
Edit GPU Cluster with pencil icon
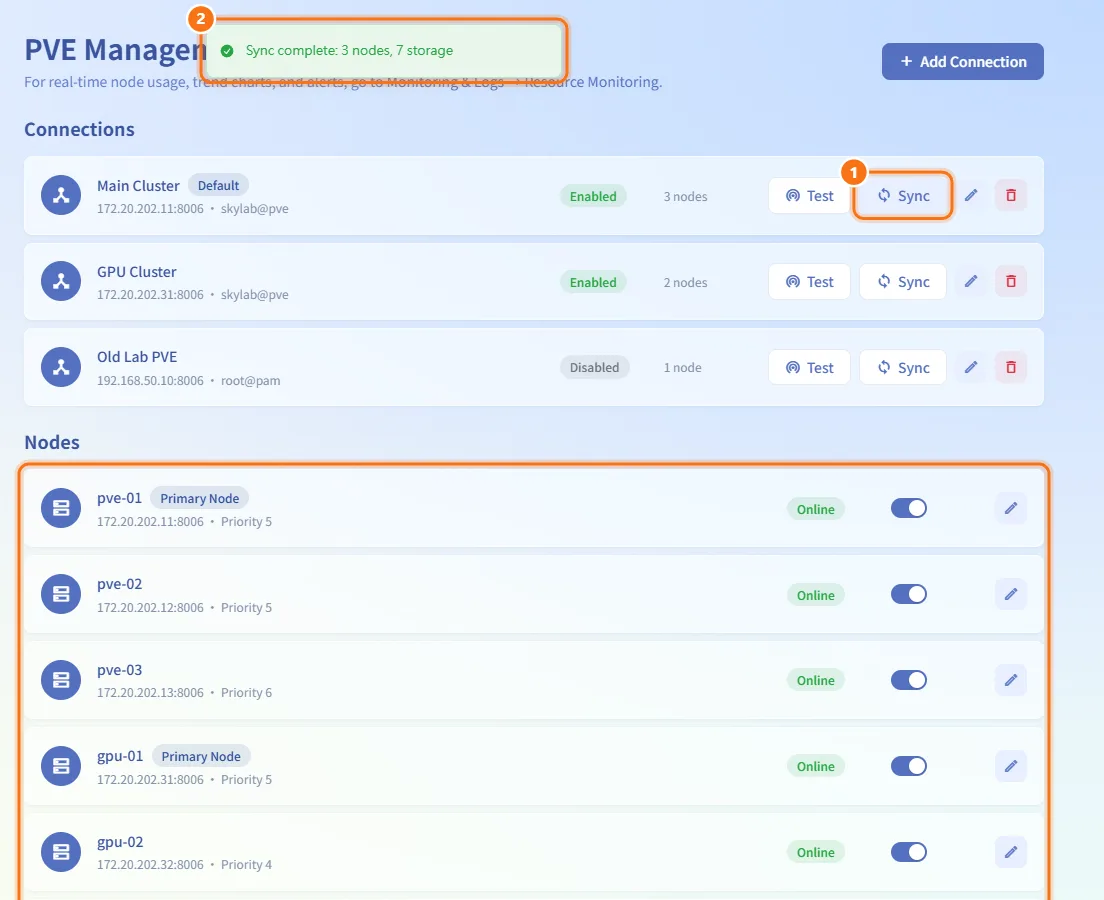971,281
